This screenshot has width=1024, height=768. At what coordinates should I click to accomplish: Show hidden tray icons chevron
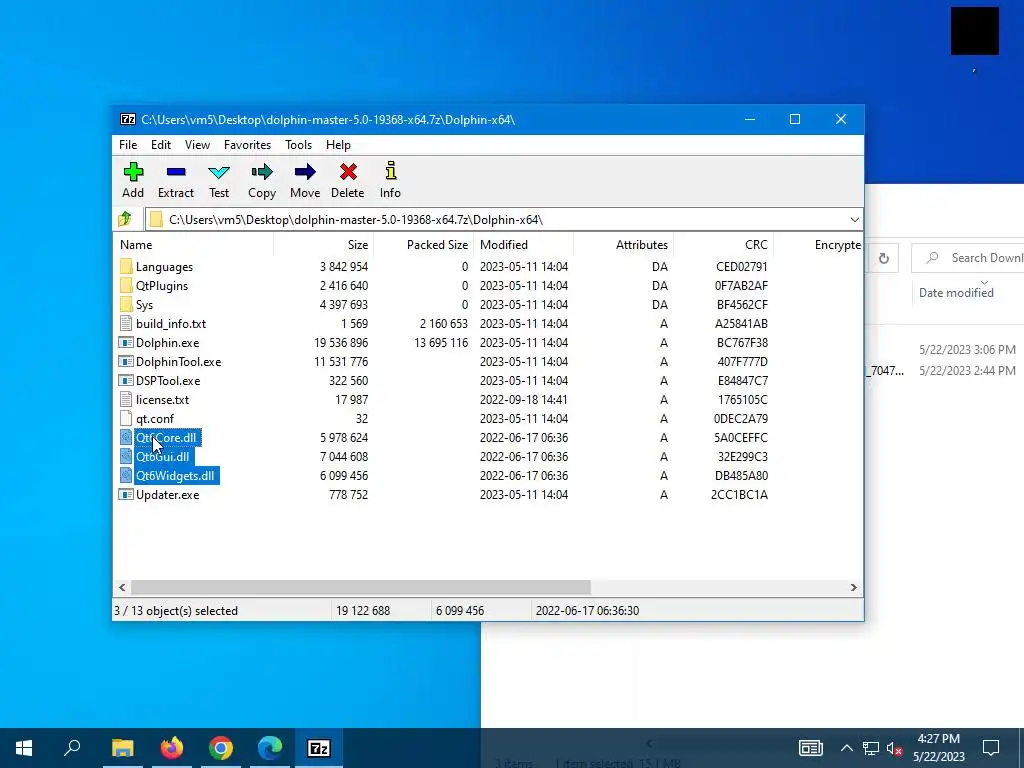click(x=846, y=748)
